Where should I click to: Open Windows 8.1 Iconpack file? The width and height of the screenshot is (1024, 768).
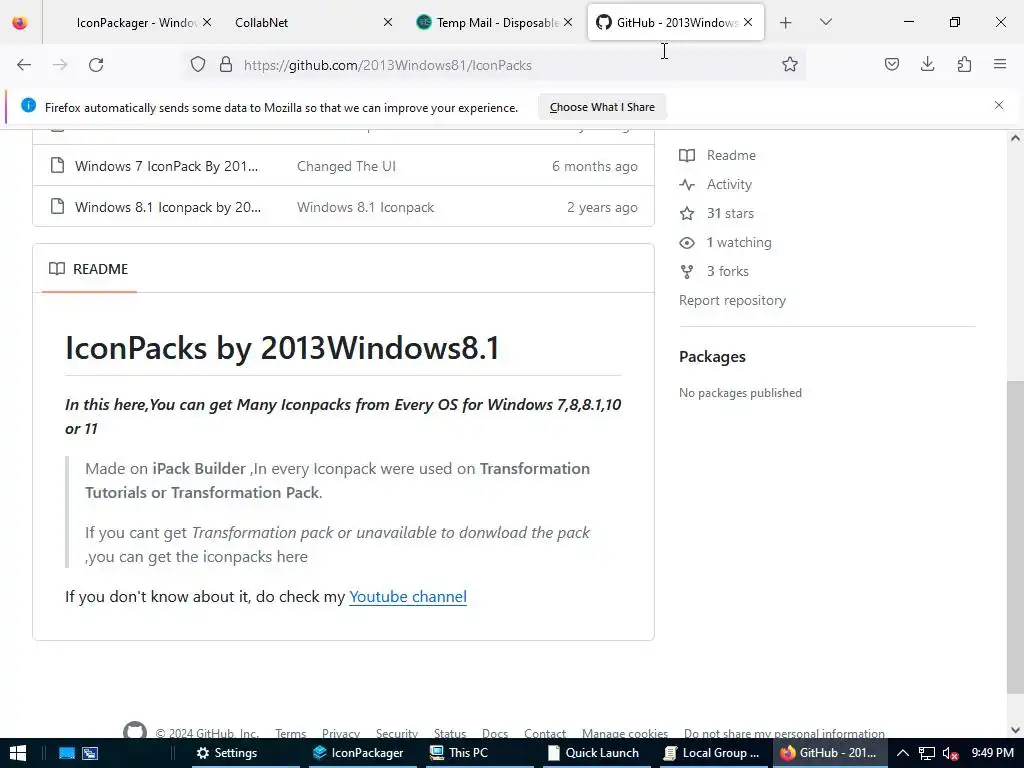coord(168,208)
